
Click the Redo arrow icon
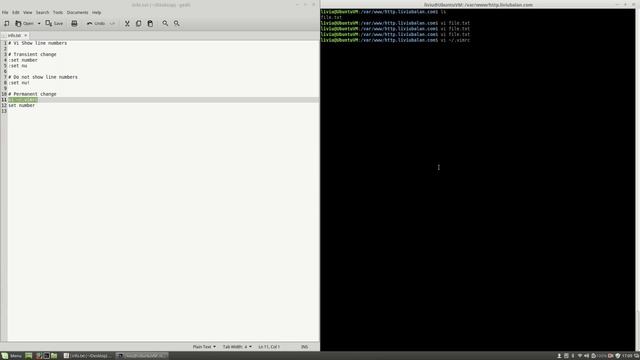coord(112,24)
